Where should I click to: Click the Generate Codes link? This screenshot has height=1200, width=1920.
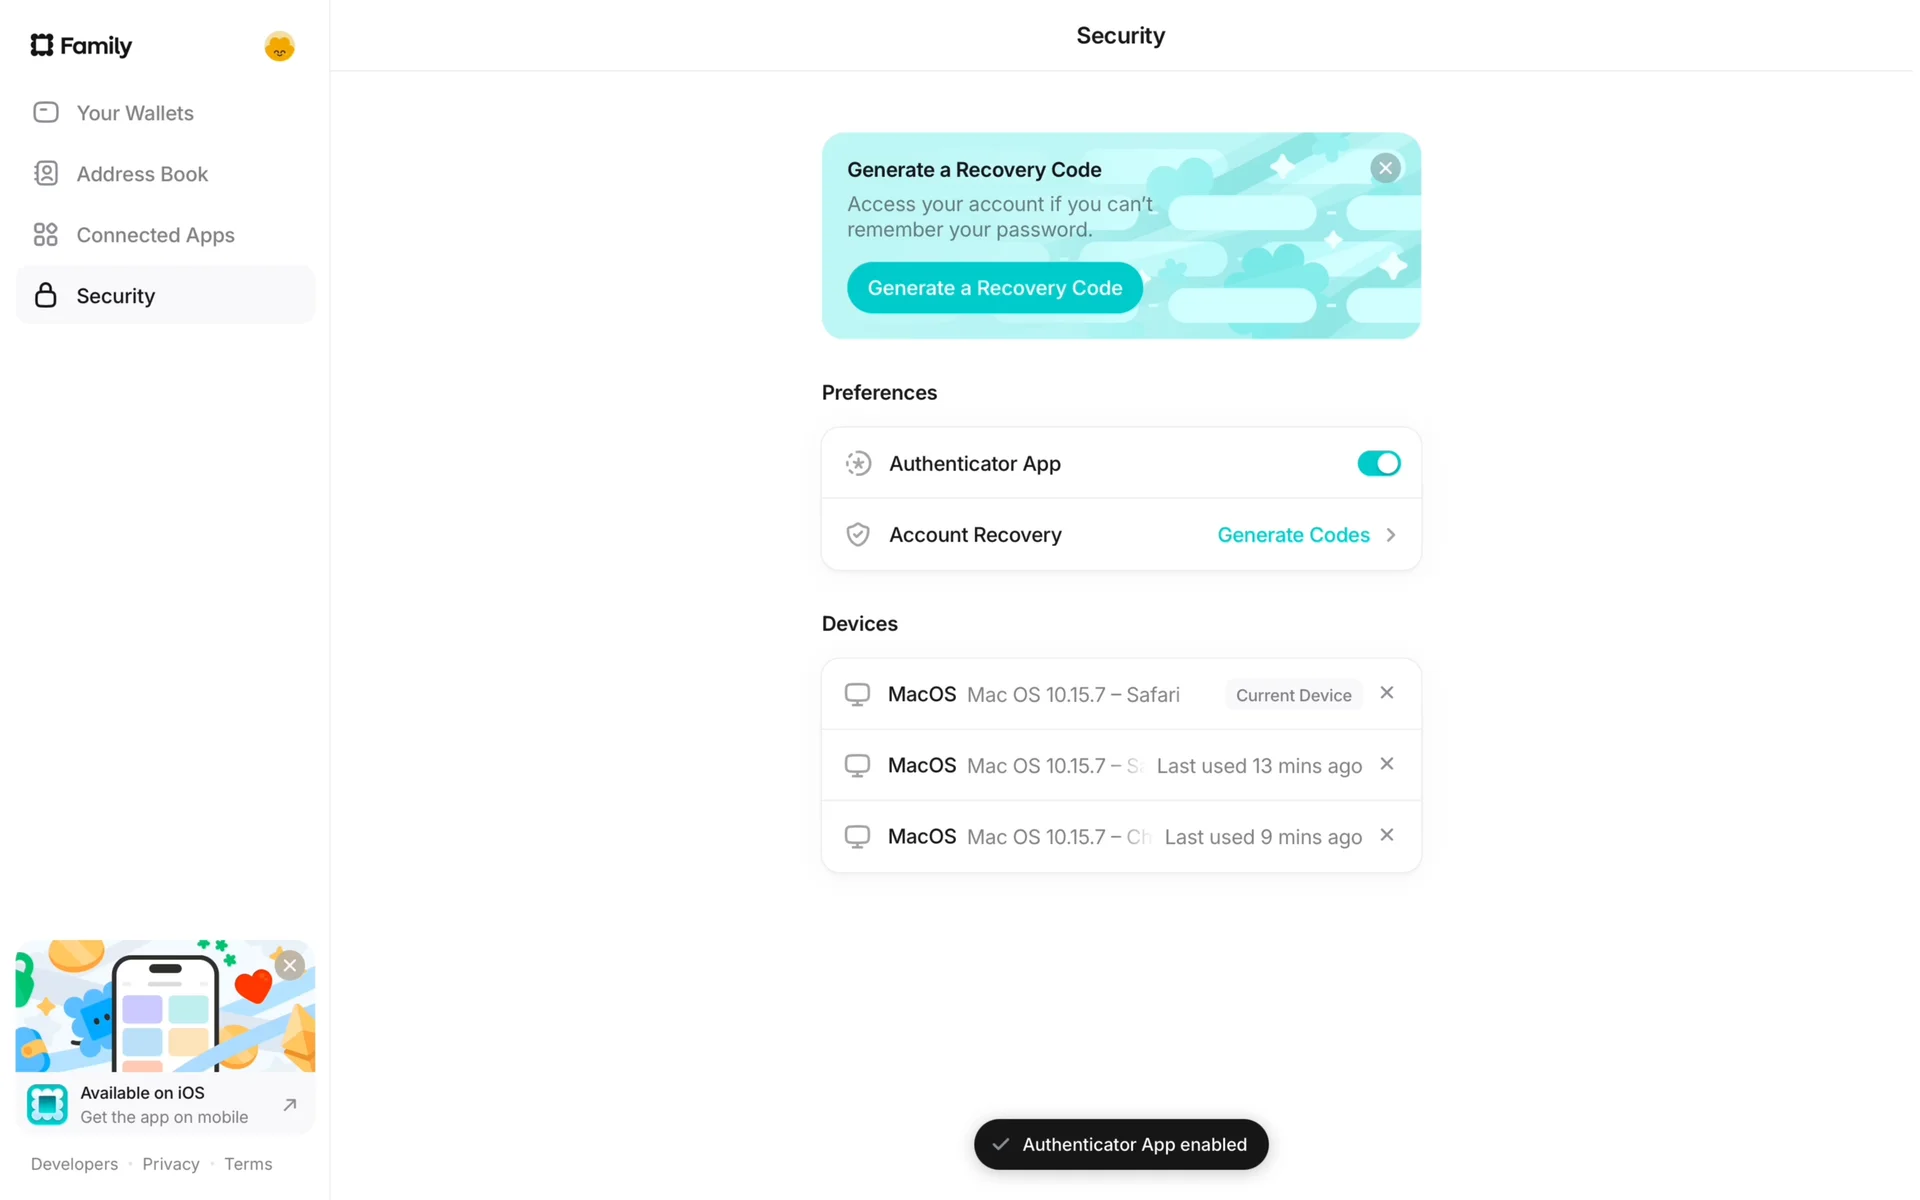pos(1293,535)
